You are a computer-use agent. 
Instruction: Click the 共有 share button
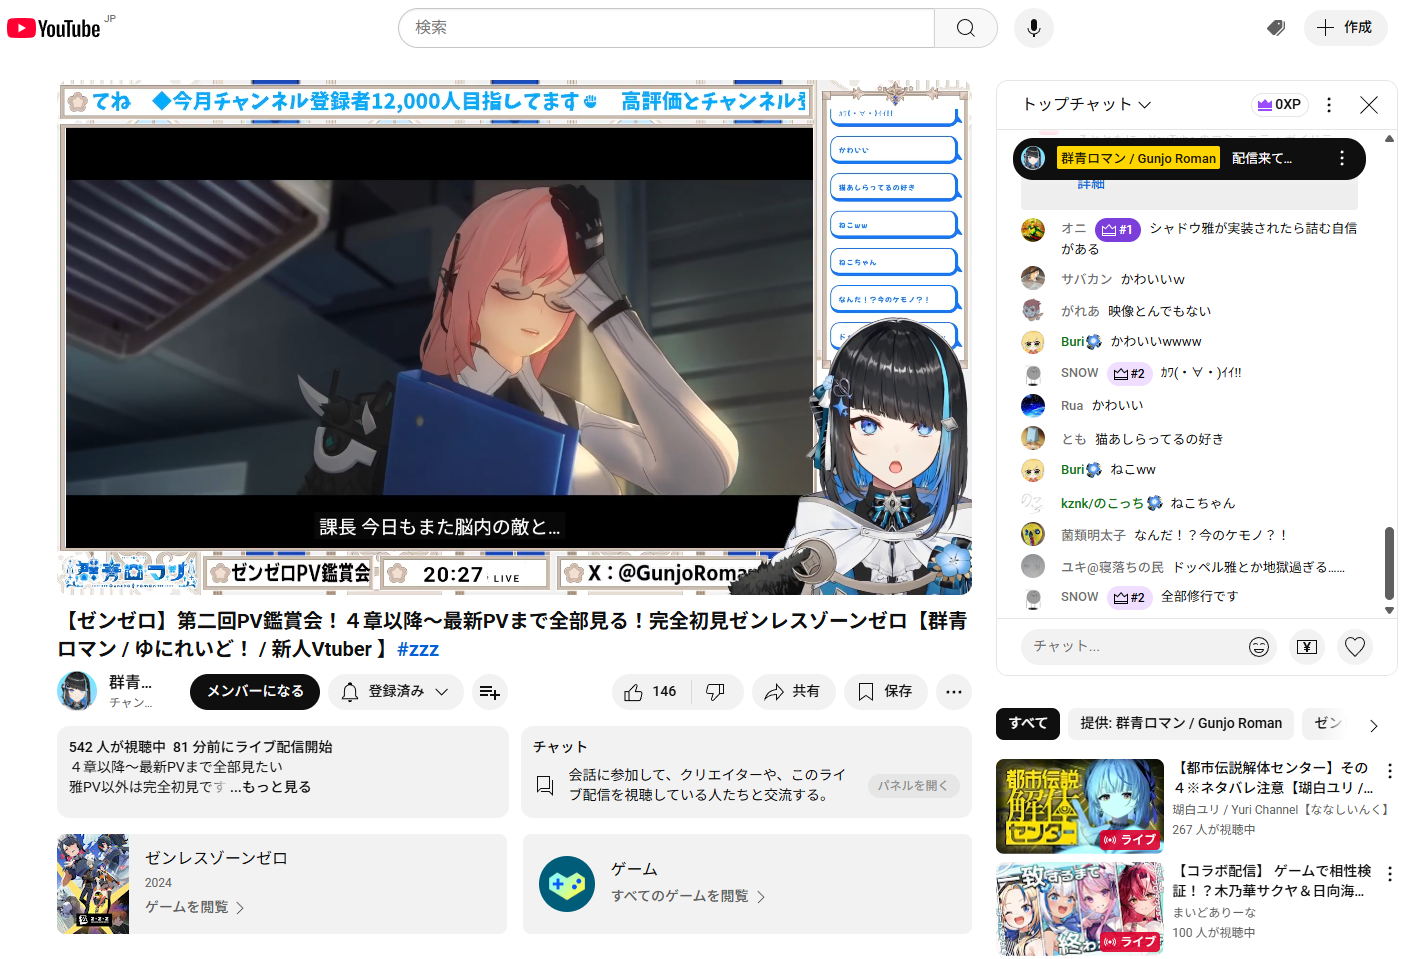(793, 692)
